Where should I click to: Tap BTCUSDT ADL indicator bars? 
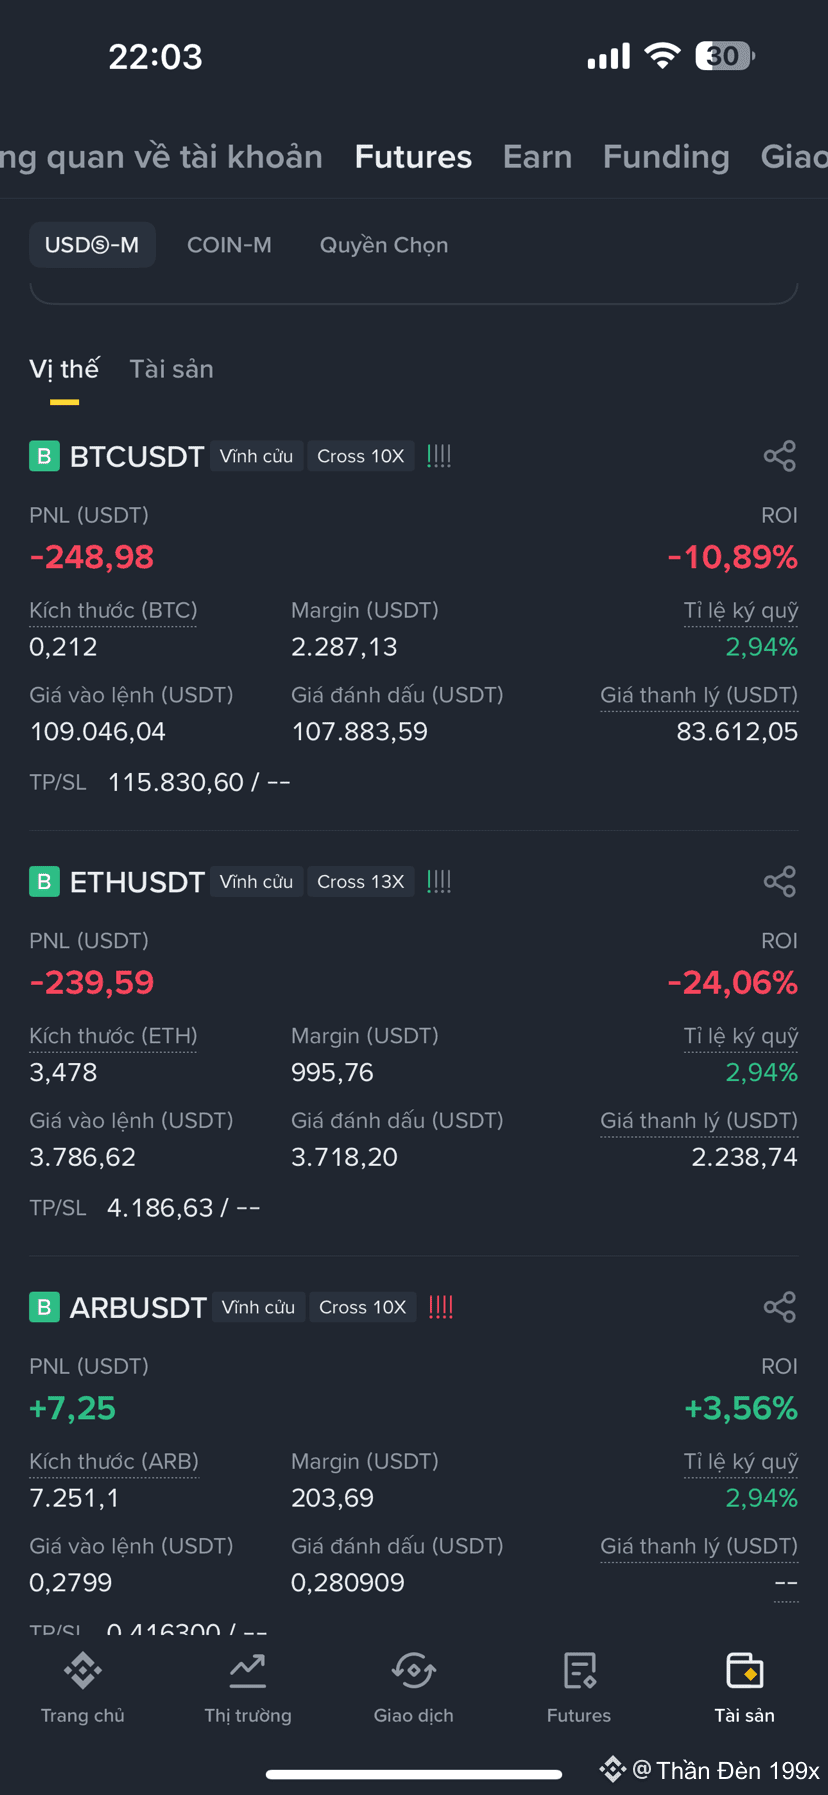439,456
